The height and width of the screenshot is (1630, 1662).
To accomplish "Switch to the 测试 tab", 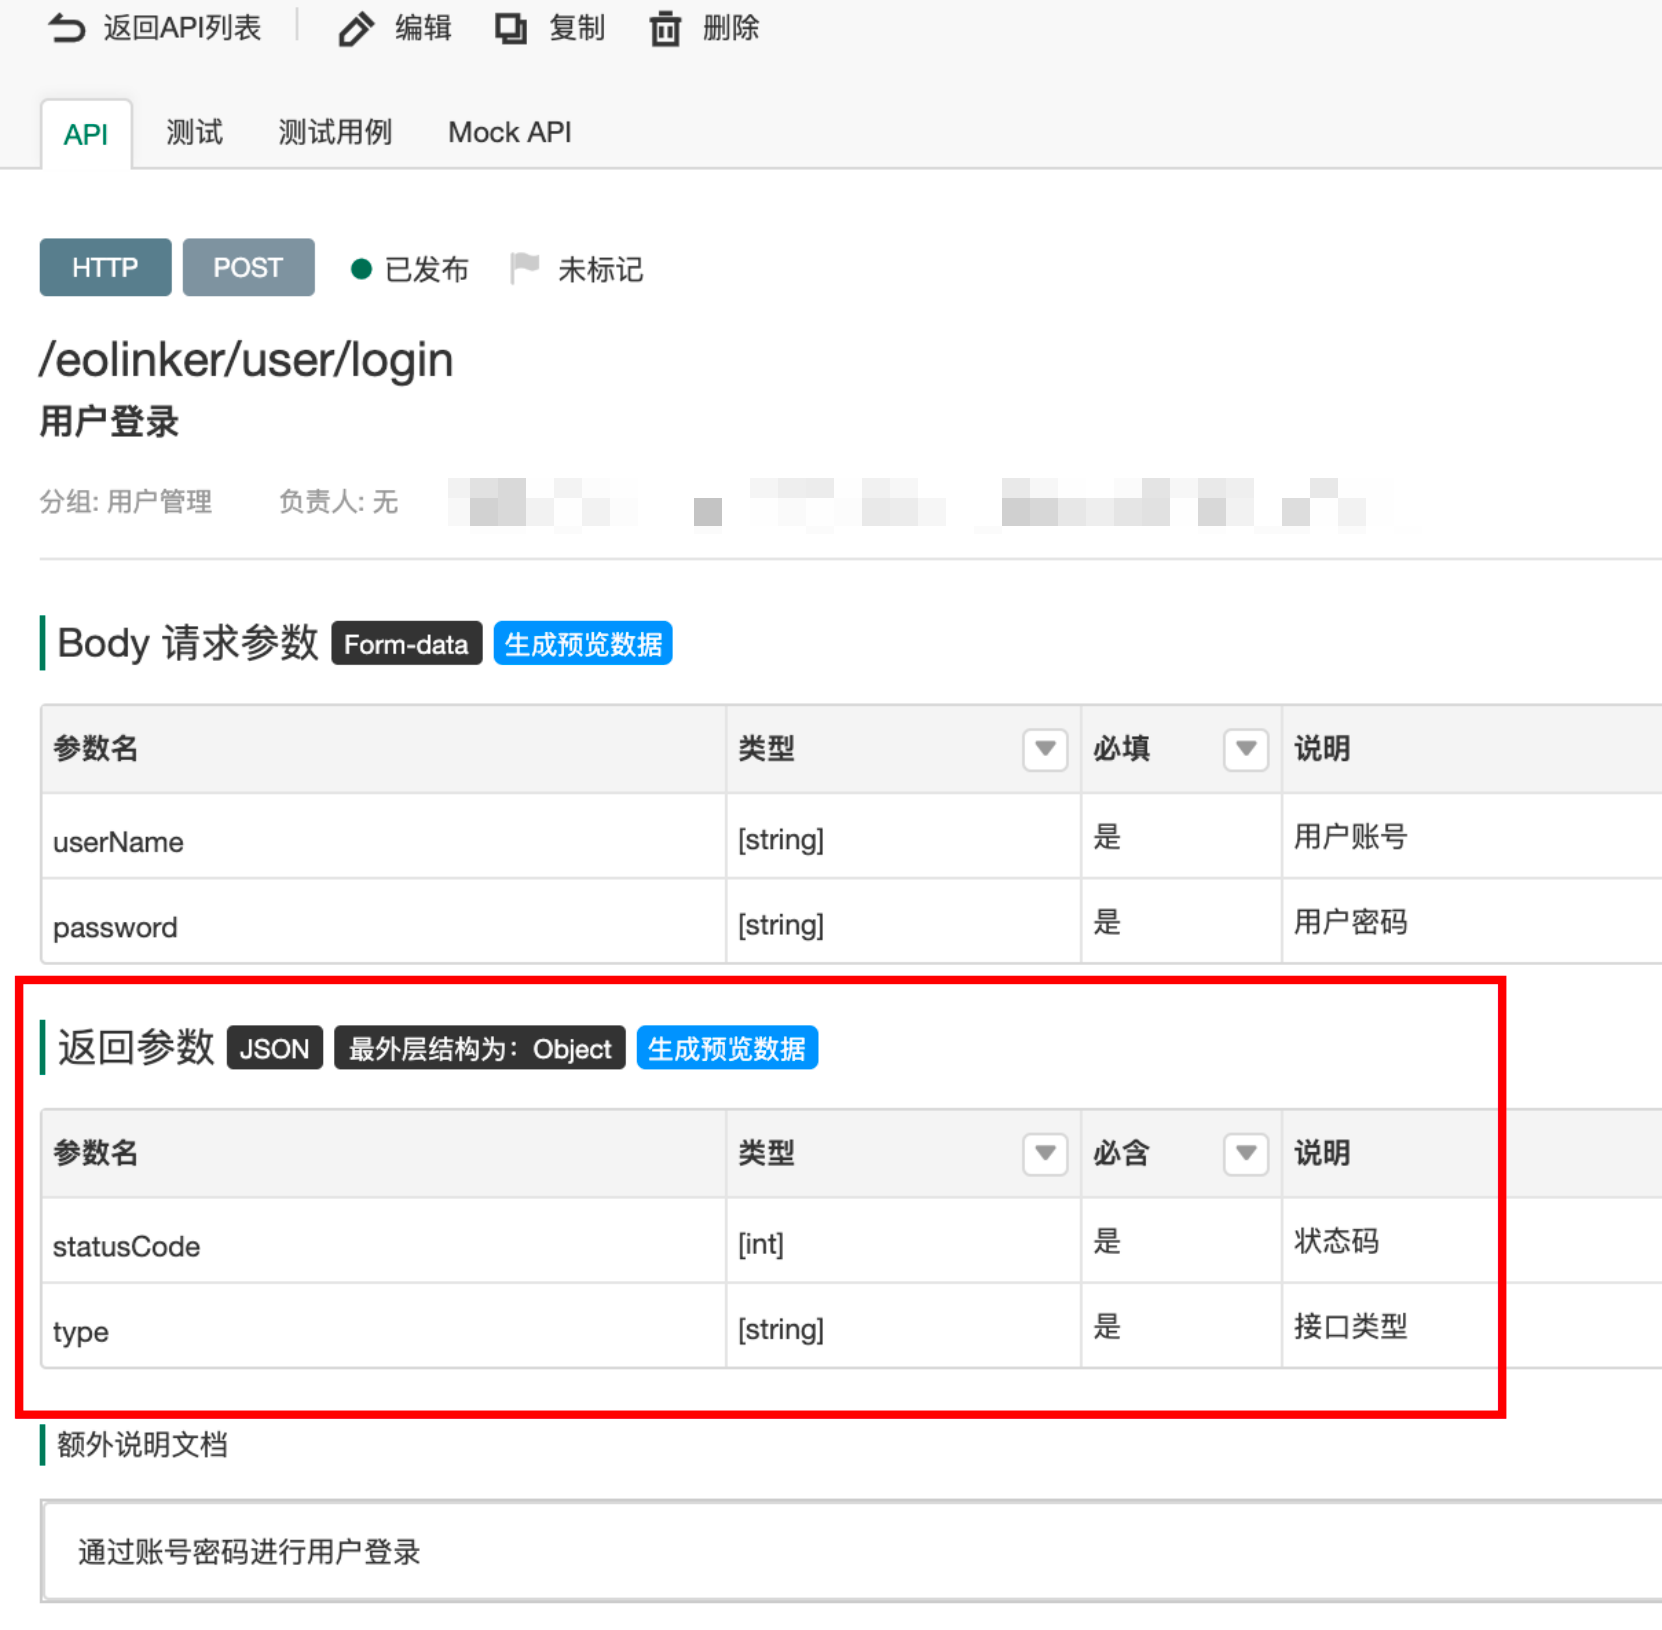I will 194,132.
